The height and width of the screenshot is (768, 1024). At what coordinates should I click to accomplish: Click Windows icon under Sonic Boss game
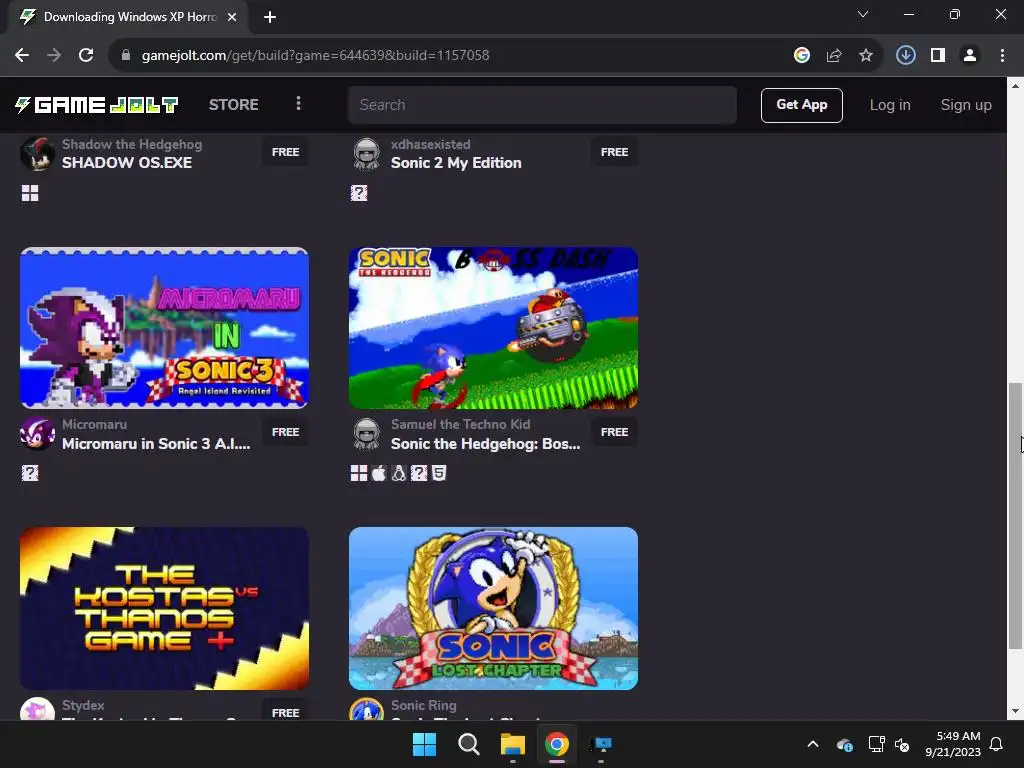pos(359,473)
